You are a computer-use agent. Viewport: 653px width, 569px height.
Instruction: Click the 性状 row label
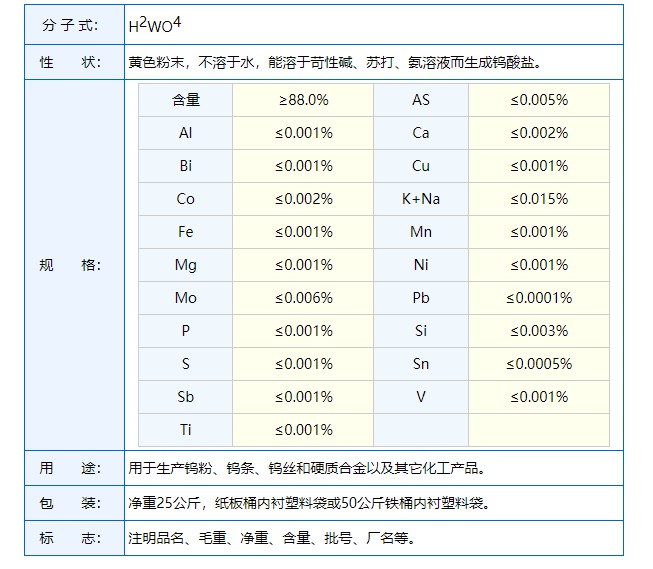tap(70, 62)
